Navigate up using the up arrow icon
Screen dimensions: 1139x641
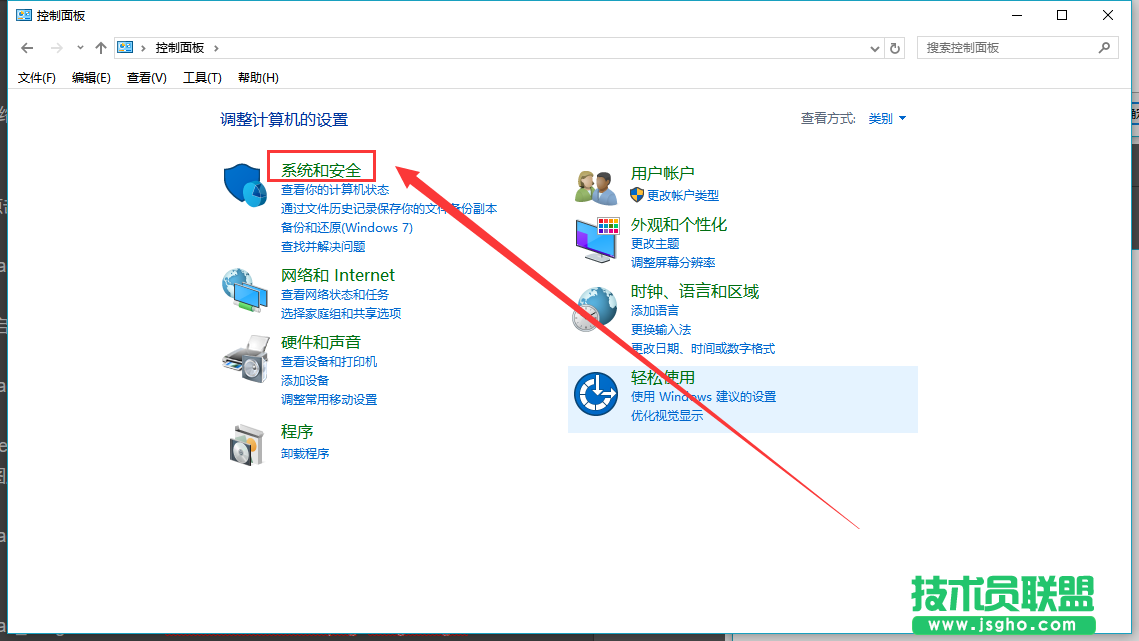100,46
